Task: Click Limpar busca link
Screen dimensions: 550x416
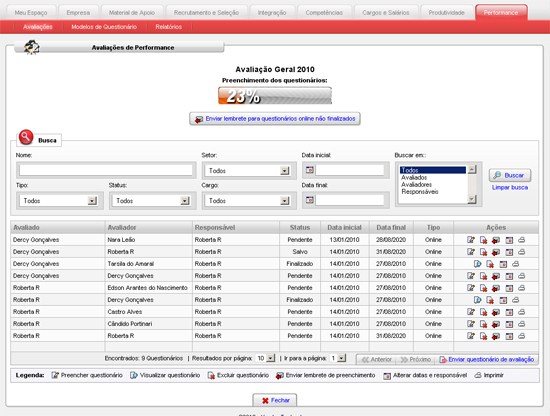Action: [x=510, y=187]
